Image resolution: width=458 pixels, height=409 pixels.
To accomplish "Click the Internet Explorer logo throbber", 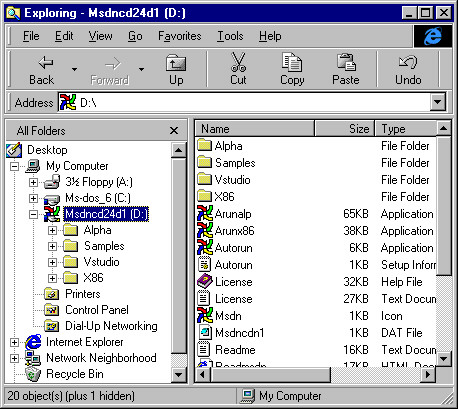I will pos(433,36).
